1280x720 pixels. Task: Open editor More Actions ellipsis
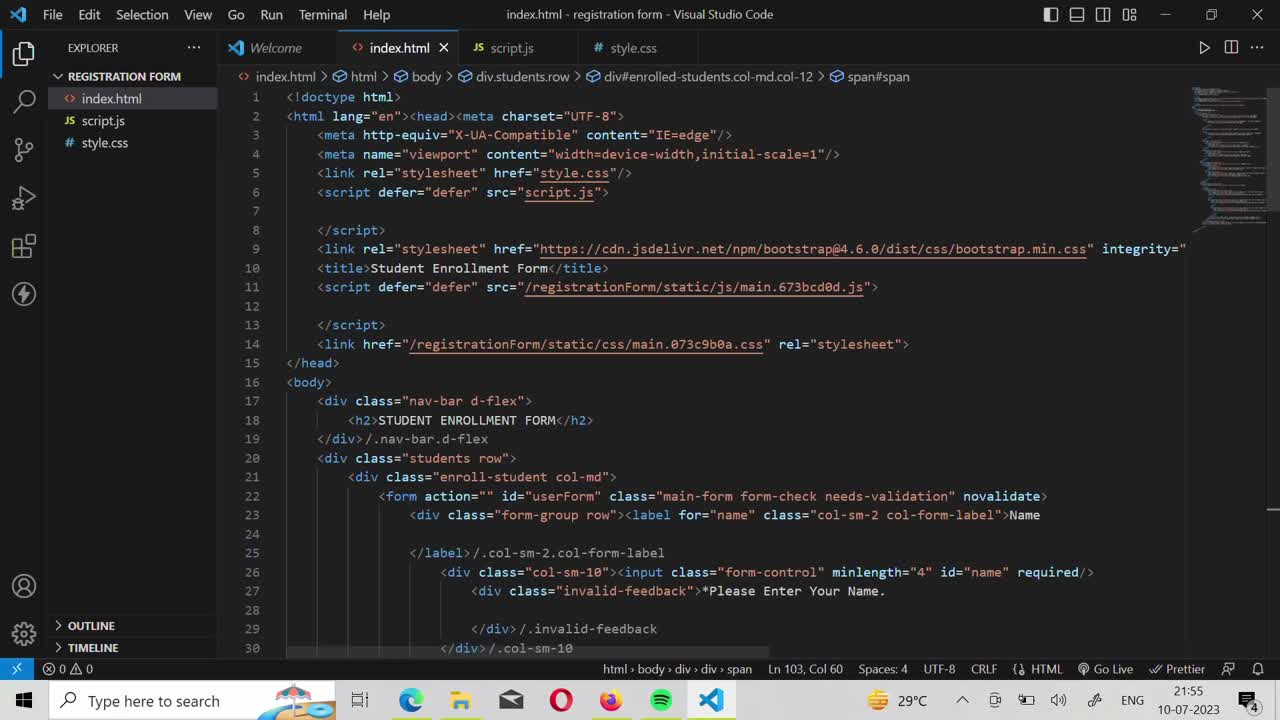point(1258,48)
